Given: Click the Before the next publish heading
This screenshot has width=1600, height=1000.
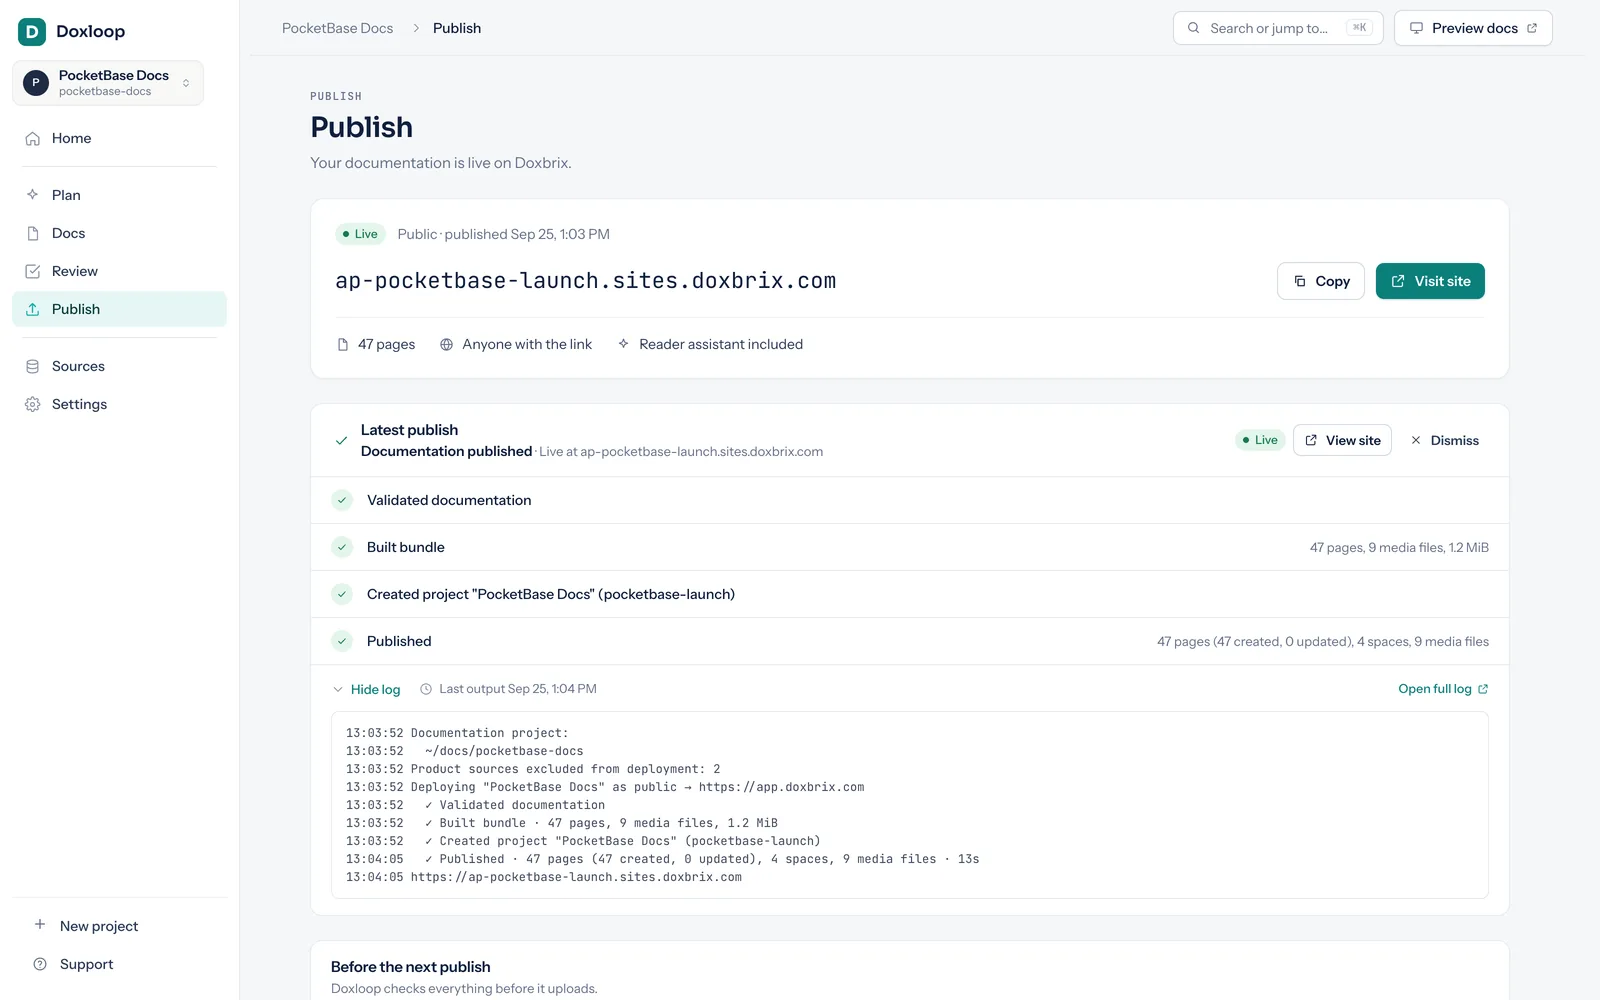Looking at the screenshot, I should (411, 967).
